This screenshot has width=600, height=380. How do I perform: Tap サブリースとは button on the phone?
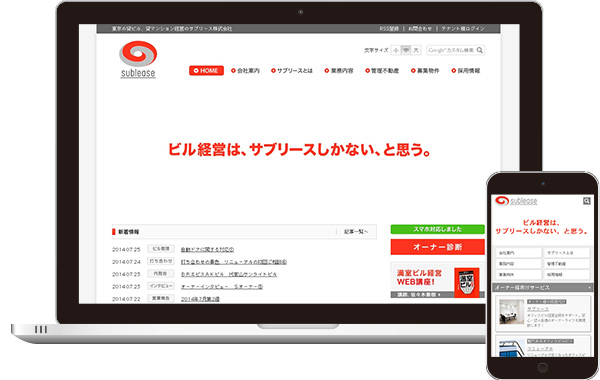(x=567, y=253)
